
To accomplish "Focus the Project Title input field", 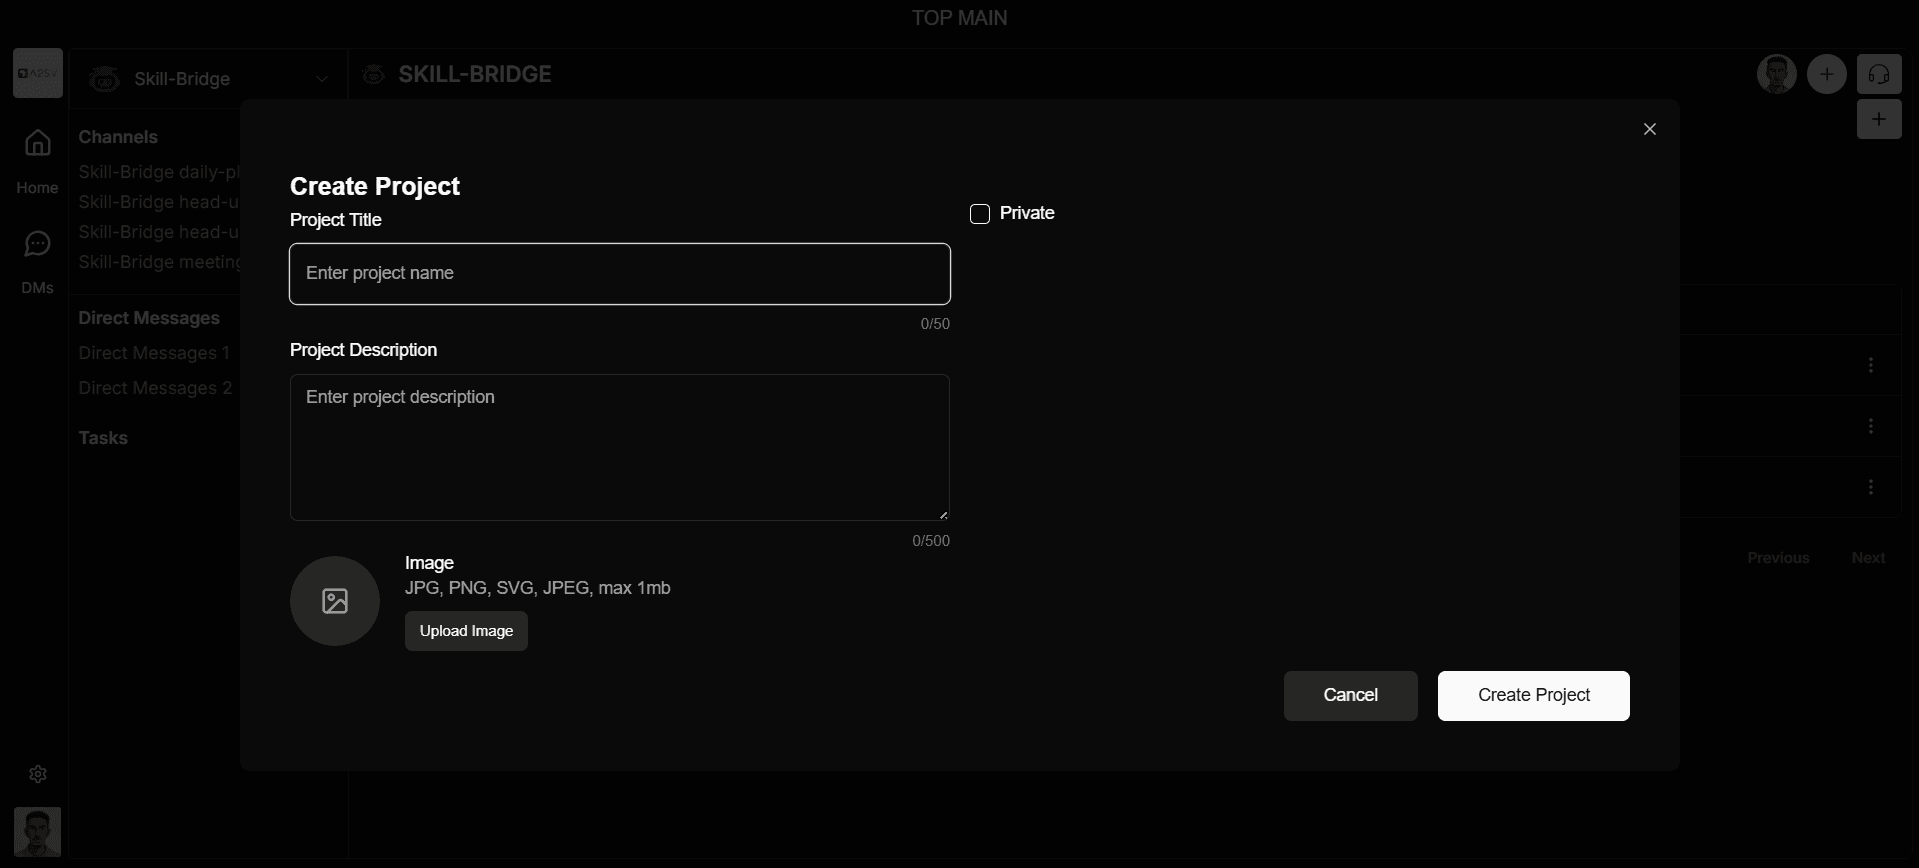I will tap(620, 274).
